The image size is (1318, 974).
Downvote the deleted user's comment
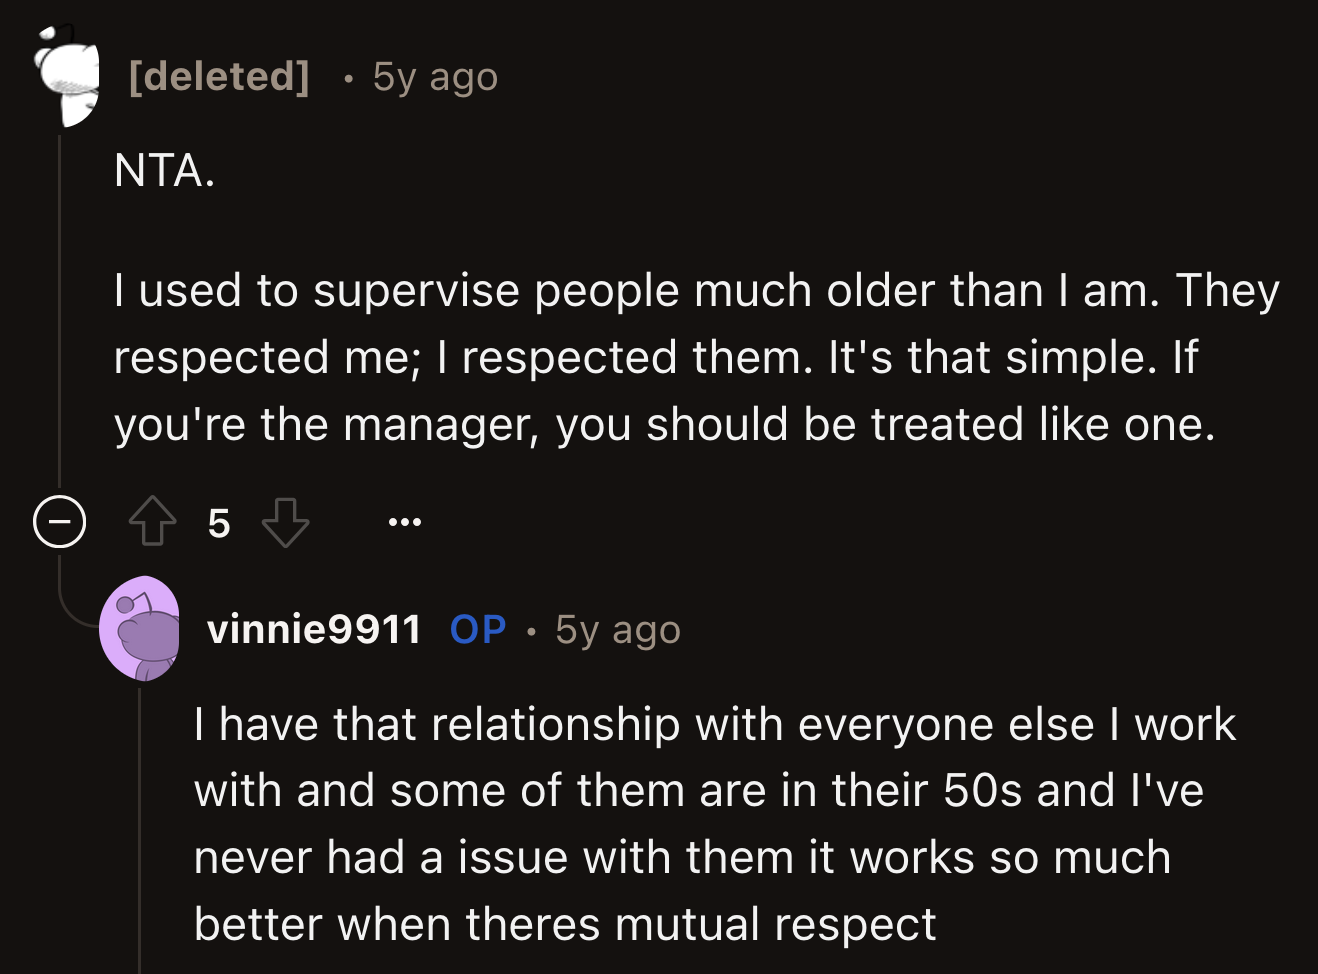(285, 521)
